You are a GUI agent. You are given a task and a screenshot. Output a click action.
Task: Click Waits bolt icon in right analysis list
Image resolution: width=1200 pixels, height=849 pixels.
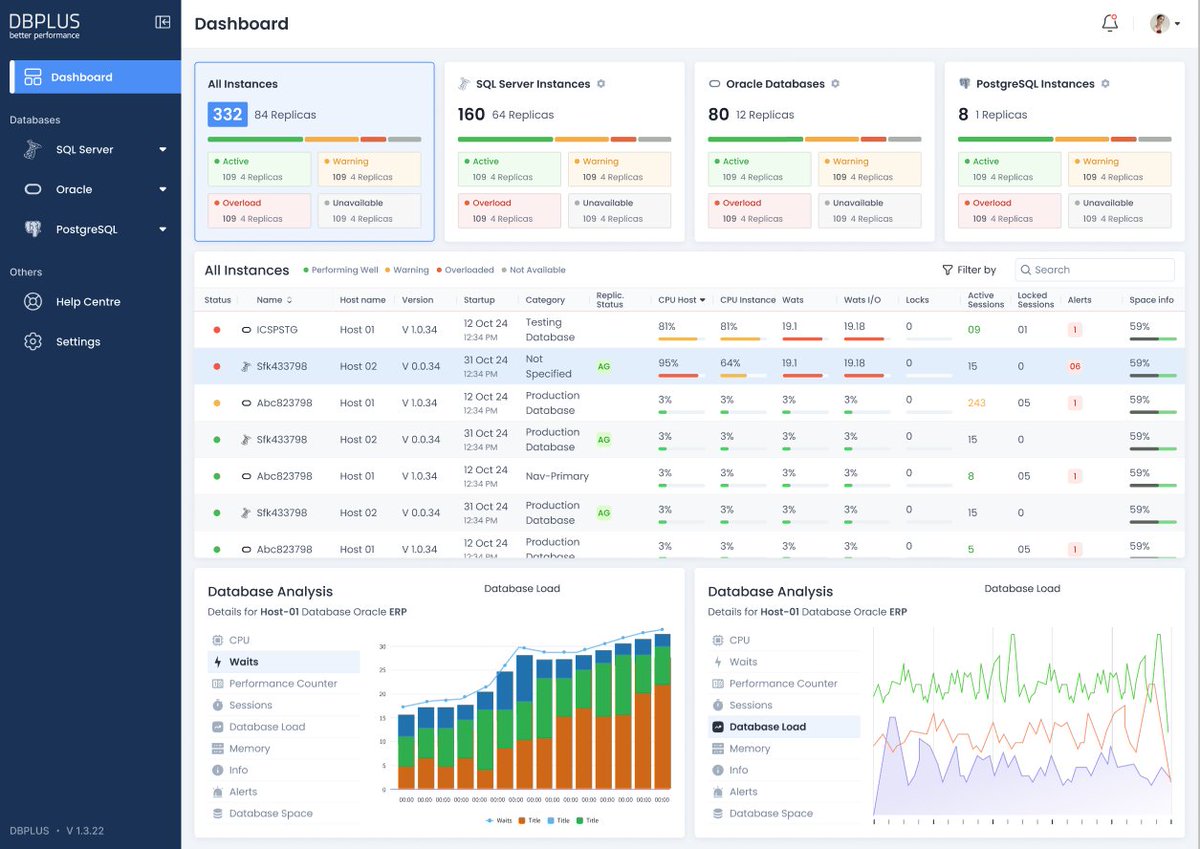pyautogui.click(x=718, y=662)
